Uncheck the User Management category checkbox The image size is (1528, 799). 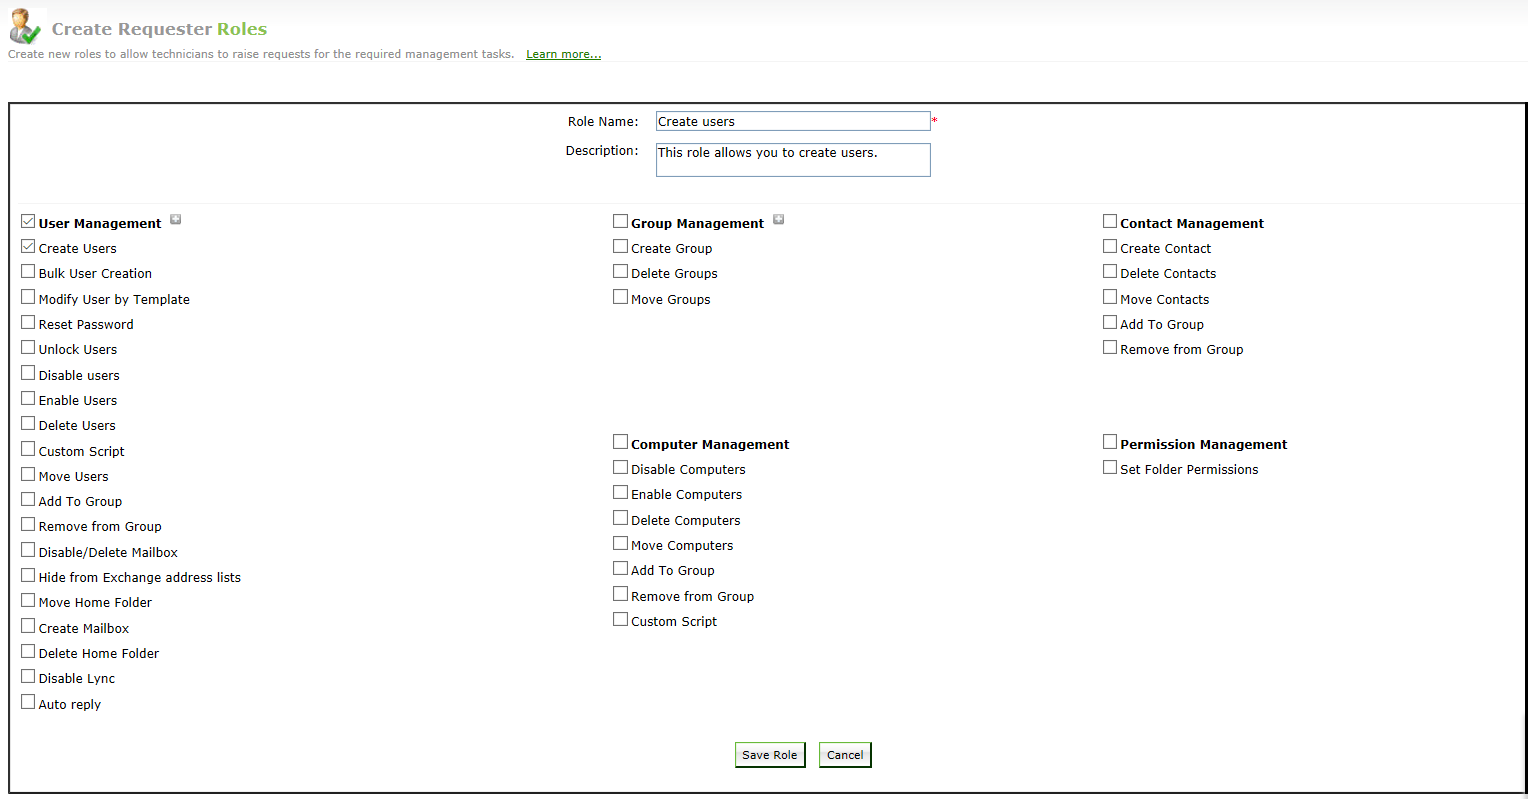pos(28,221)
